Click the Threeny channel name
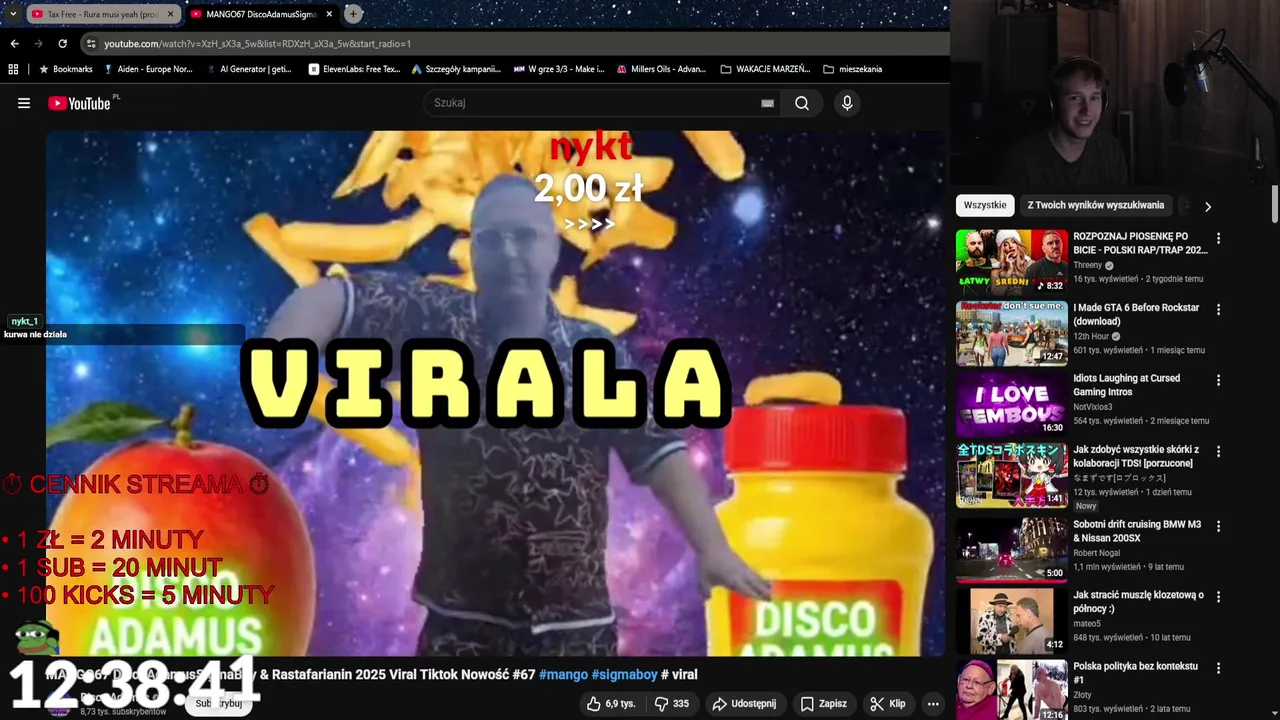The height and width of the screenshot is (720, 1280). pyautogui.click(x=1087, y=265)
